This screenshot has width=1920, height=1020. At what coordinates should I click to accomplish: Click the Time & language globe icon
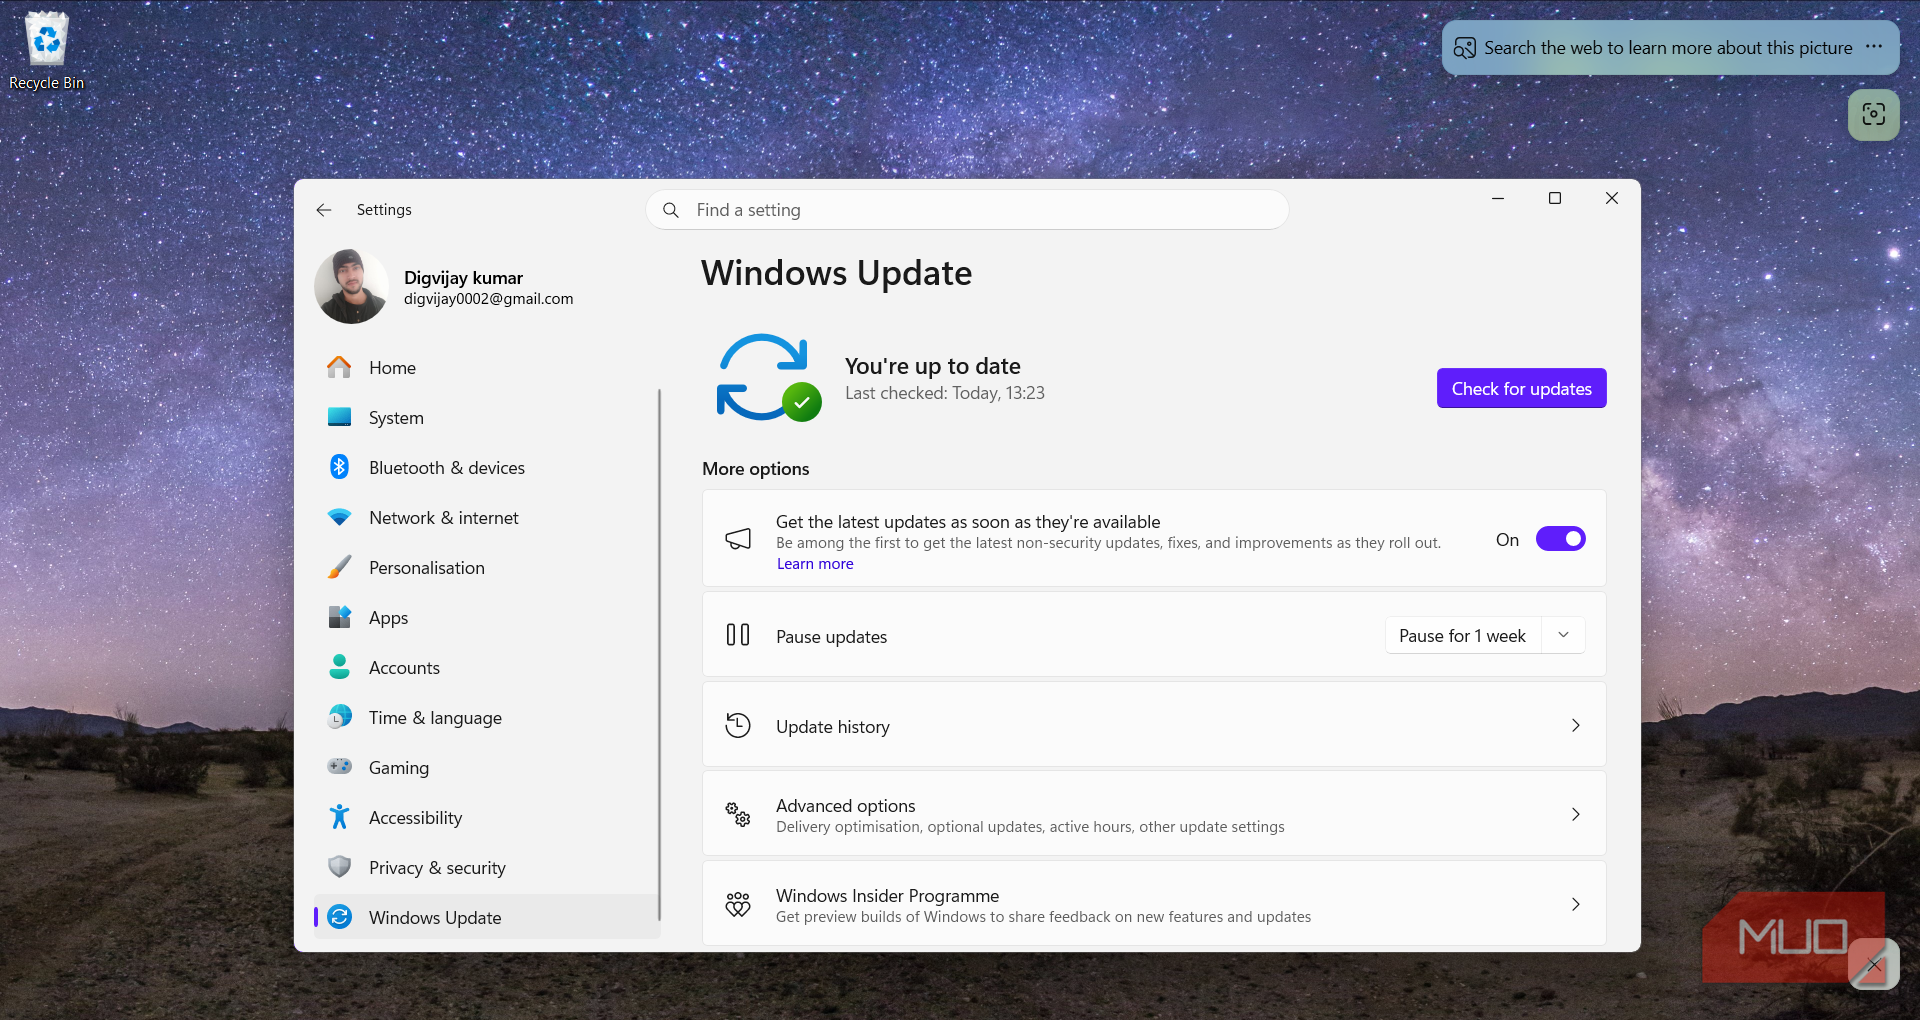pyautogui.click(x=340, y=717)
